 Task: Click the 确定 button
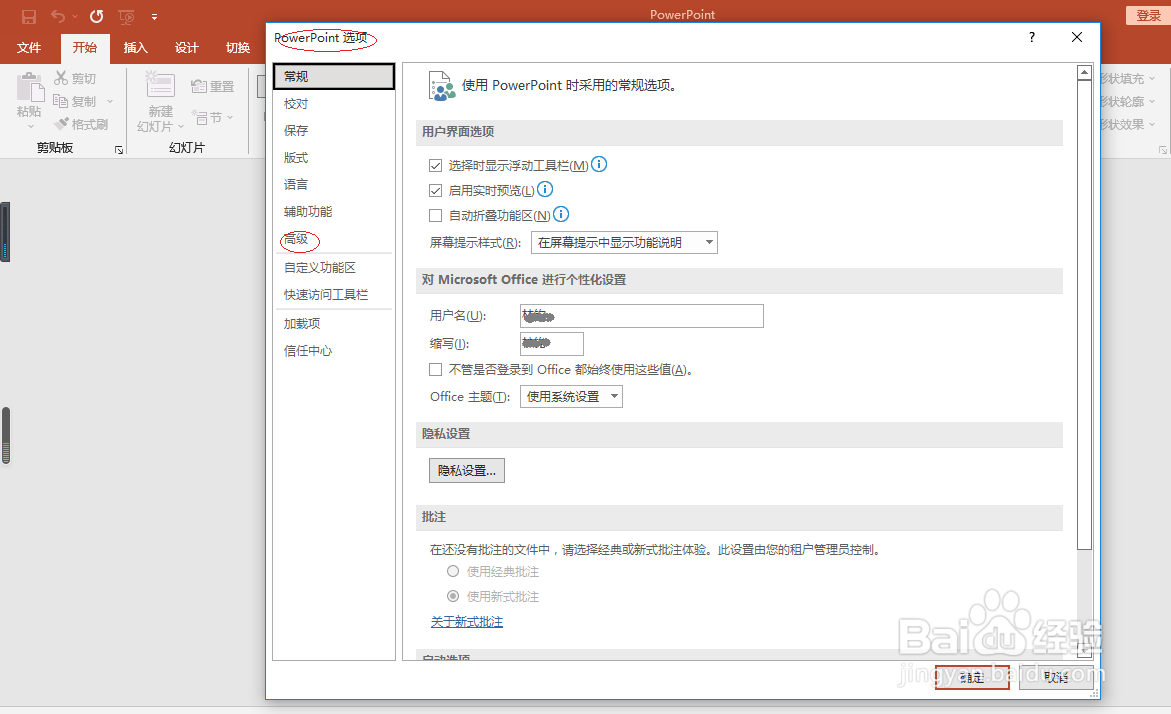click(972, 677)
